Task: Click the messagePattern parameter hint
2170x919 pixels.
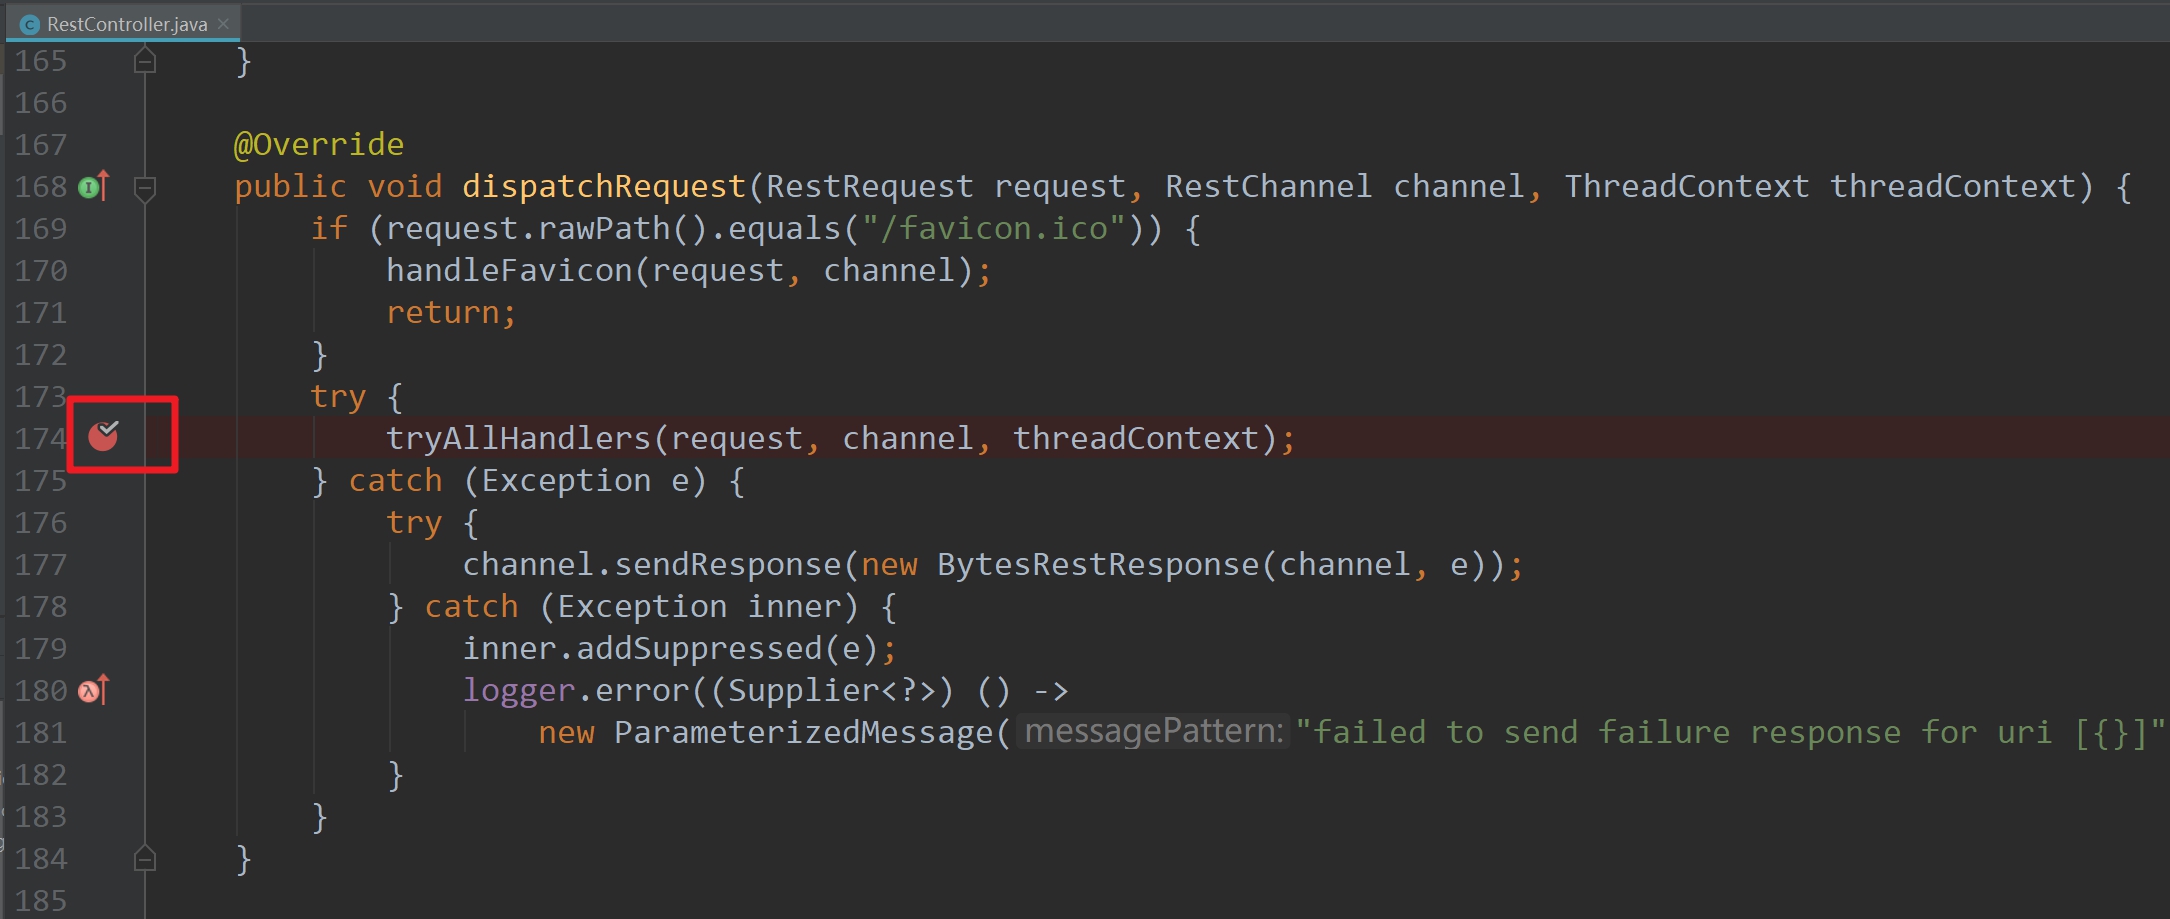Action: pyautogui.click(x=1154, y=731)
